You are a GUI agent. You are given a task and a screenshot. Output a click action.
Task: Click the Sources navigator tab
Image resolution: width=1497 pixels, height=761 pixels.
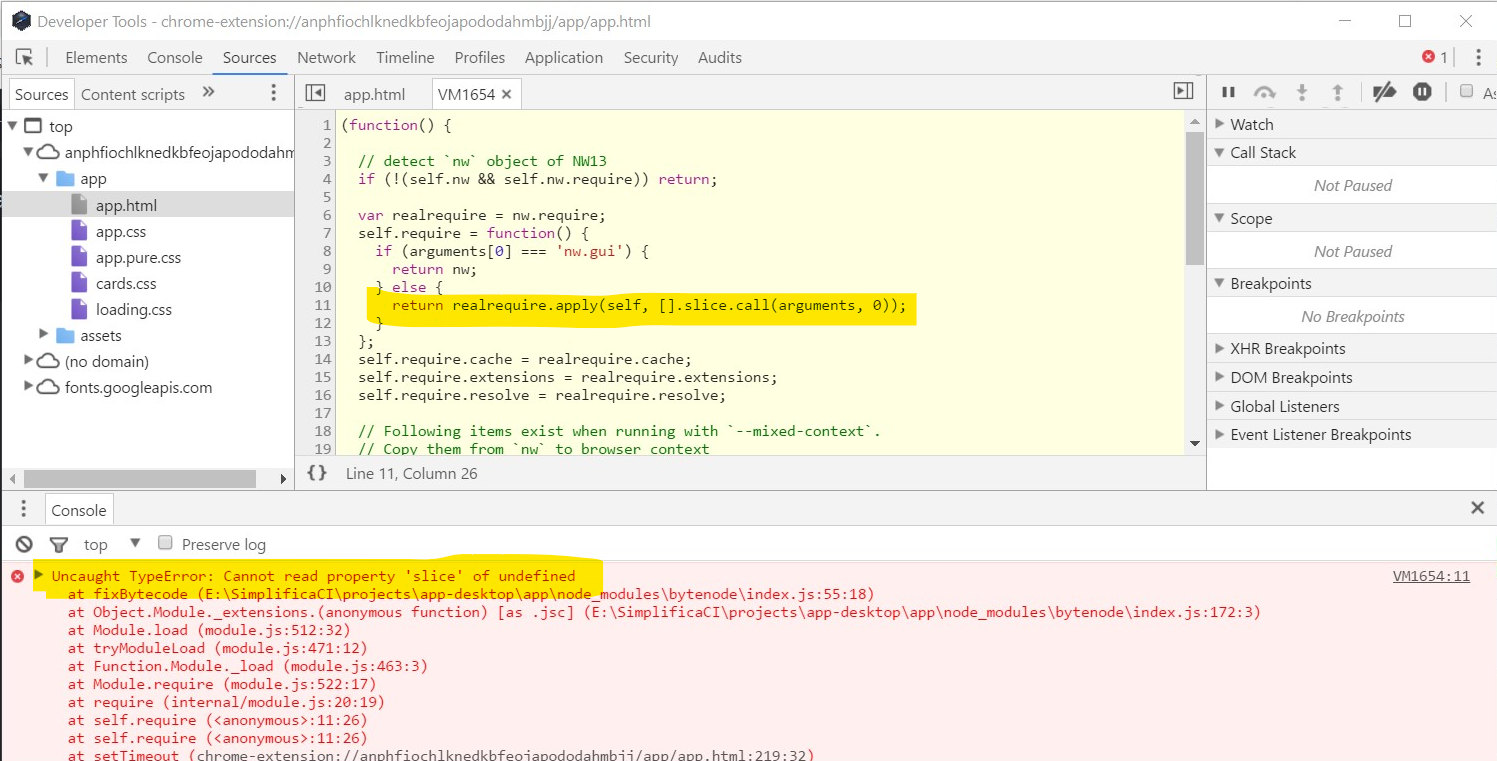(x=41, y=94)
